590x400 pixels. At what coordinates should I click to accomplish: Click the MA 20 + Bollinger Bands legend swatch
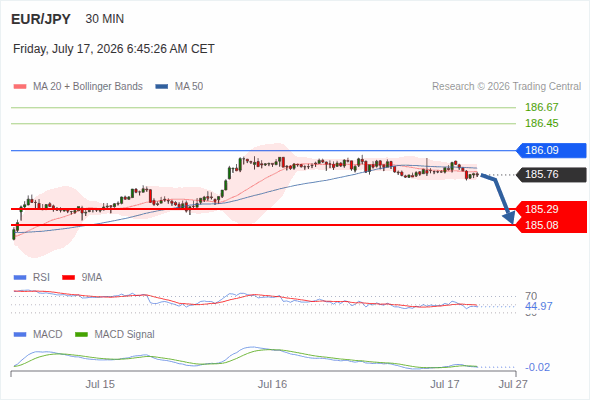tap(20, 87)
